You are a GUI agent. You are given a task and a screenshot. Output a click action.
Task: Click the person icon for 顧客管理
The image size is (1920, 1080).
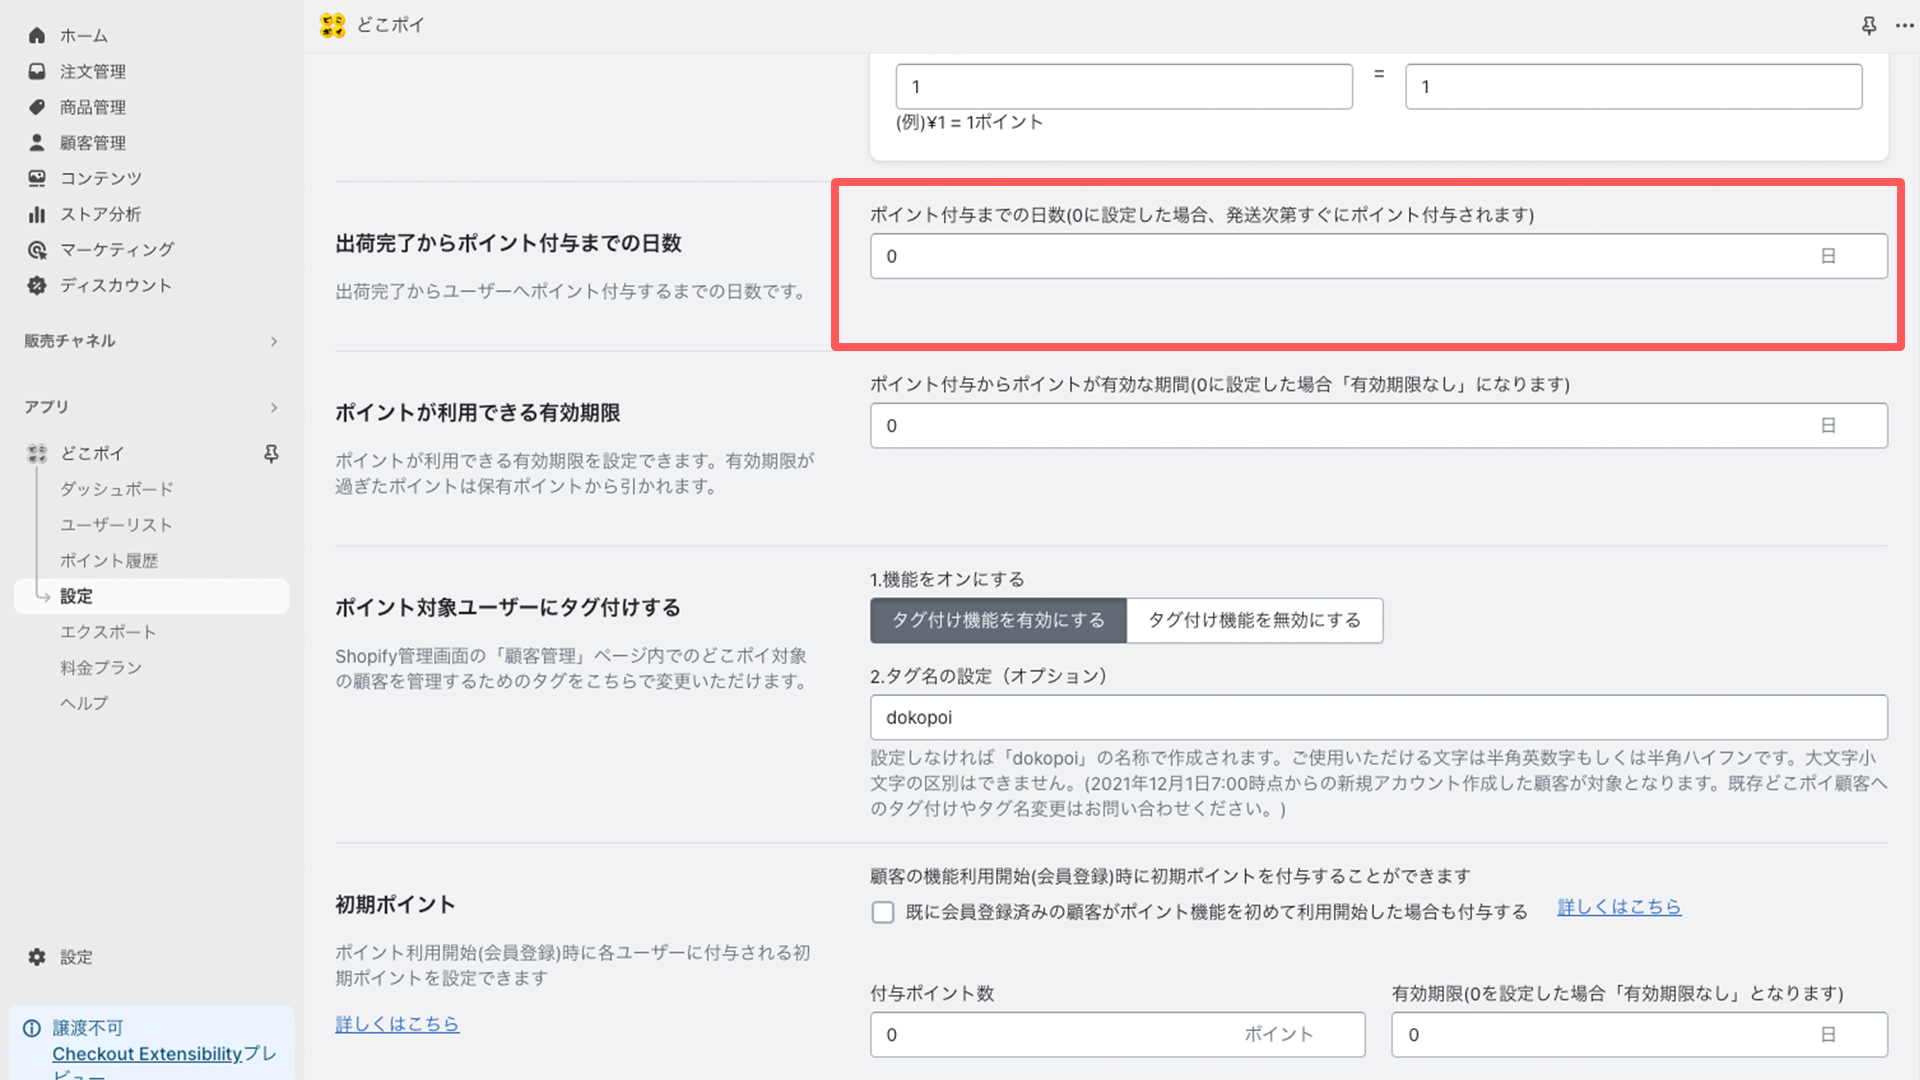(x=37, y=142)
